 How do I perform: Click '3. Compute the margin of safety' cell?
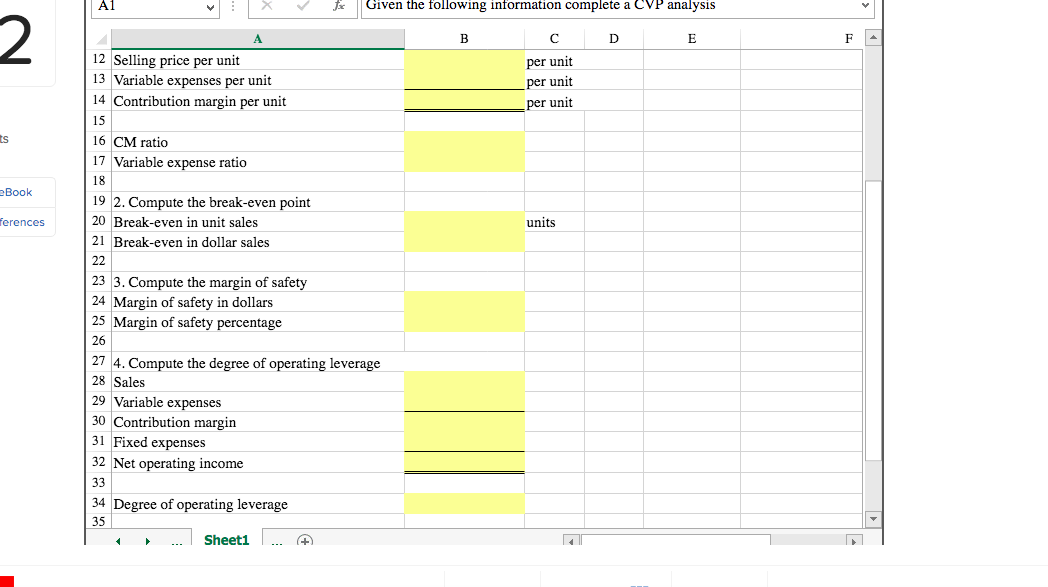point(257,281)
